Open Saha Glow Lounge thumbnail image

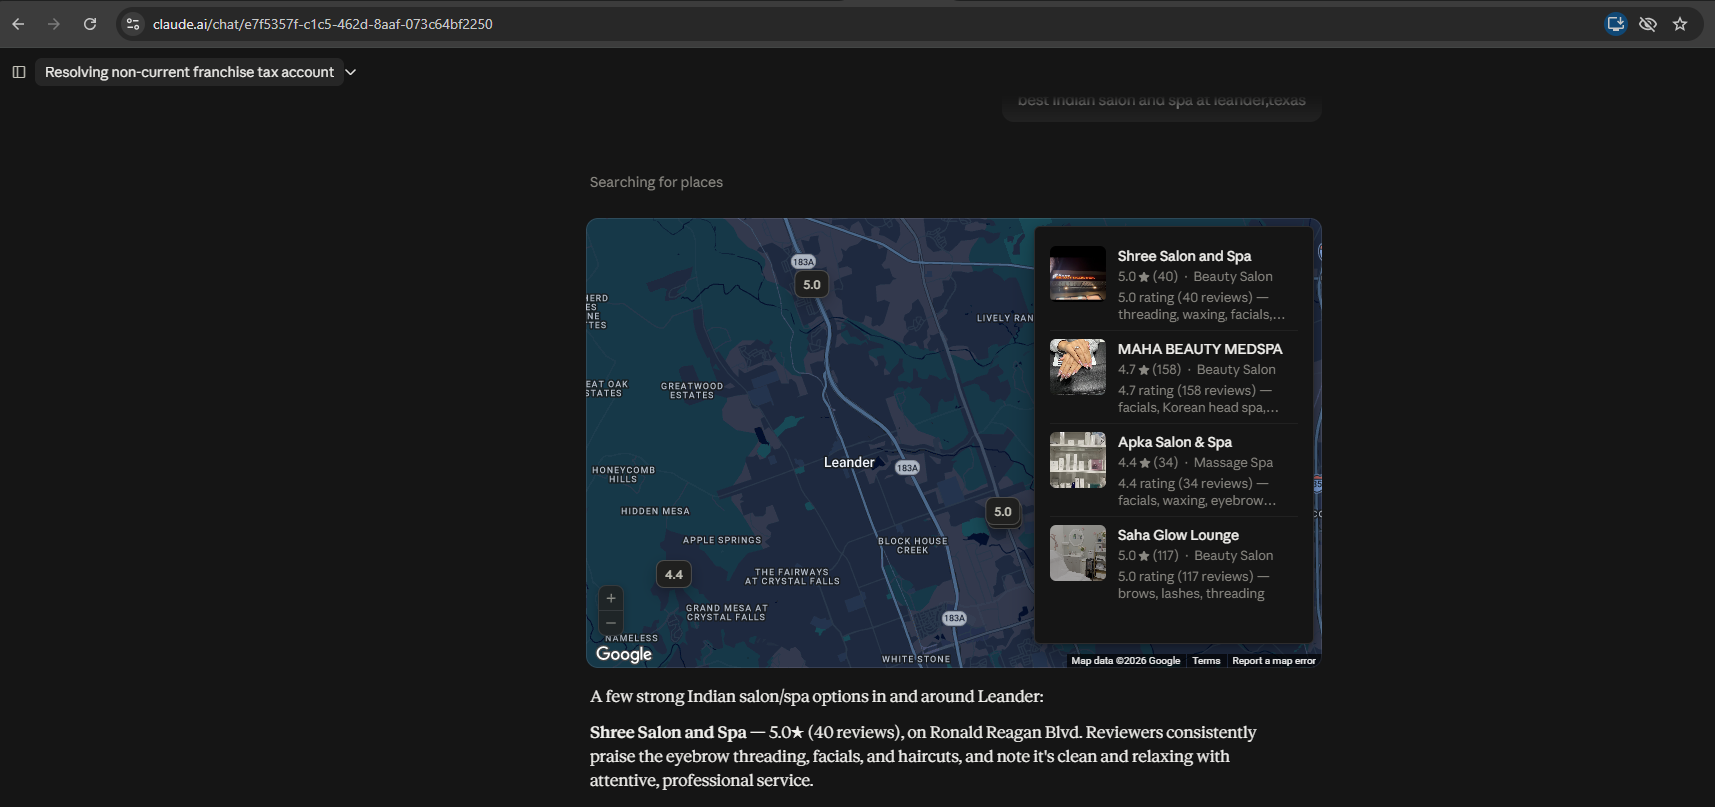pyautogui.click(x=1078, y=553)
